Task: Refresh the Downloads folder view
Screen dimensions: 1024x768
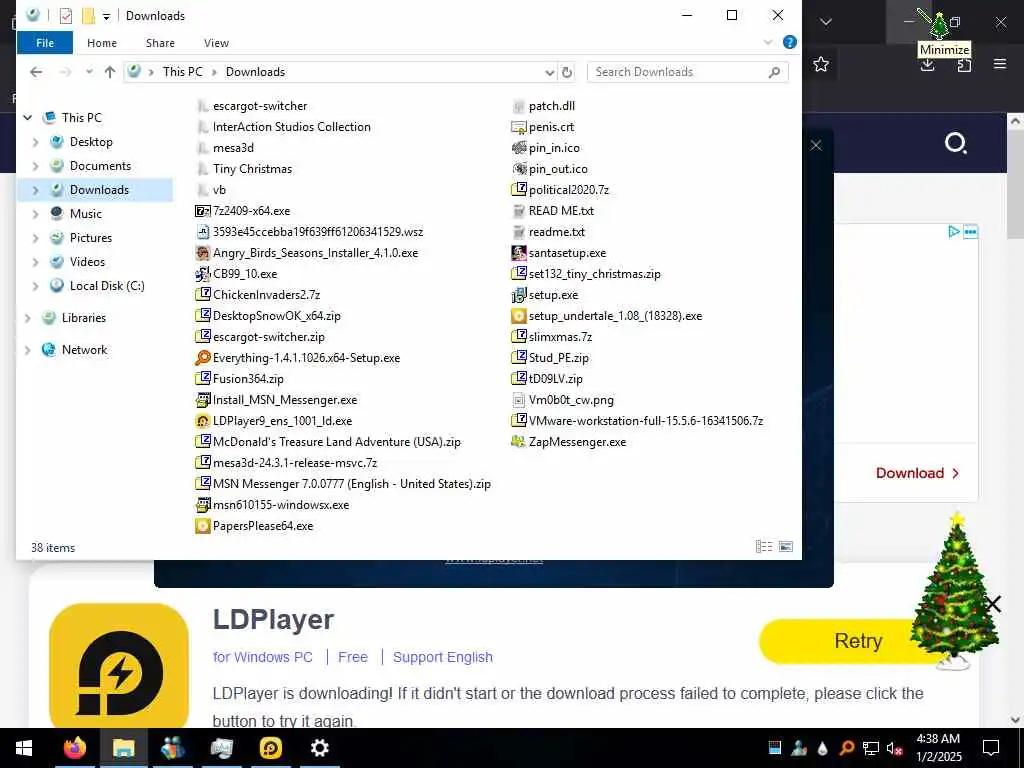Action: pos(567,72)
